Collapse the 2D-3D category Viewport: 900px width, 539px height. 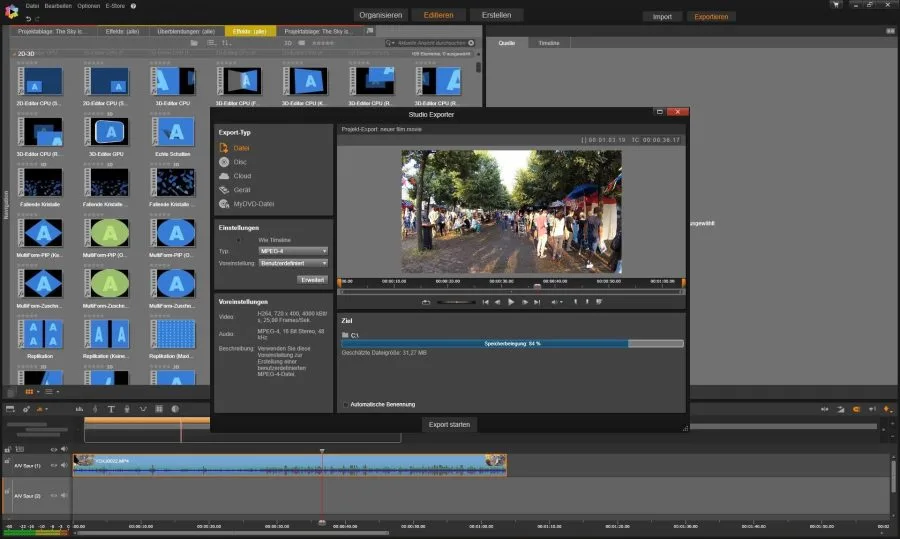pyautogui.click(x=14, y=53)
